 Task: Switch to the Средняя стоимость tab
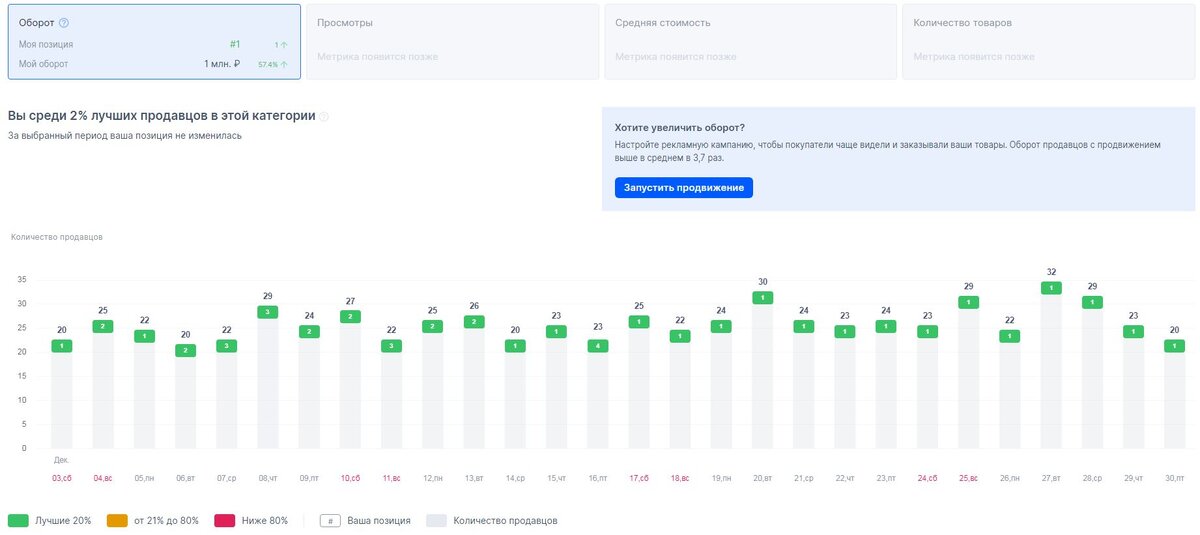(x=750, y=42)
